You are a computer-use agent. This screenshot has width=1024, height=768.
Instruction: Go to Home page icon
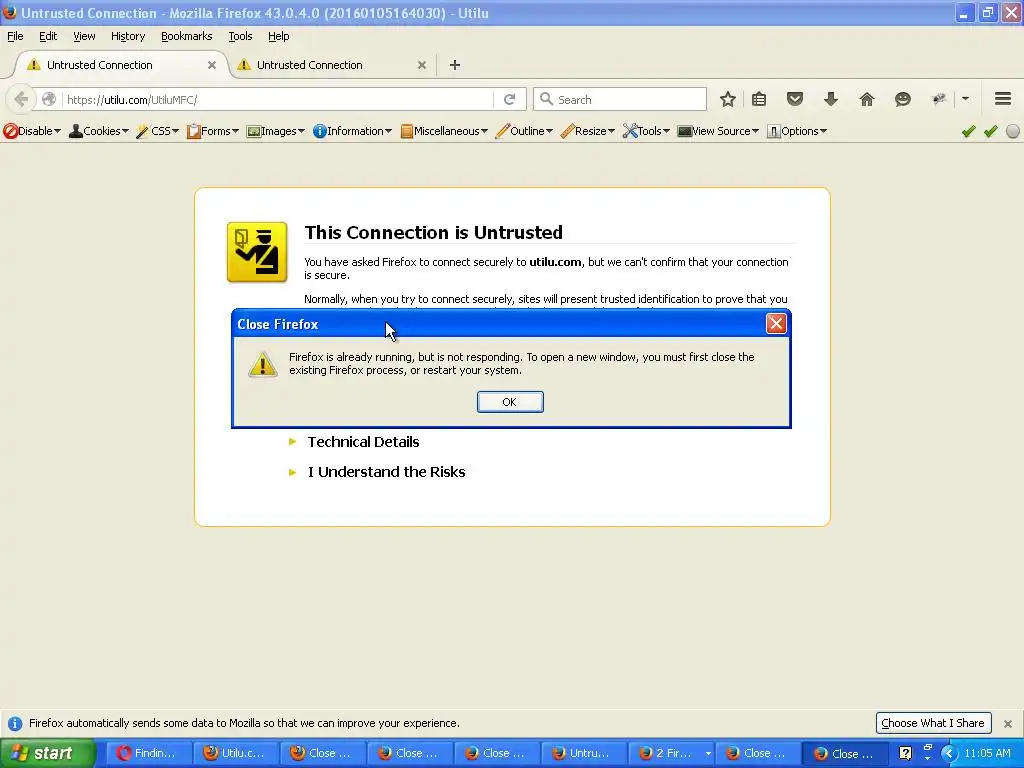(867, 99)
